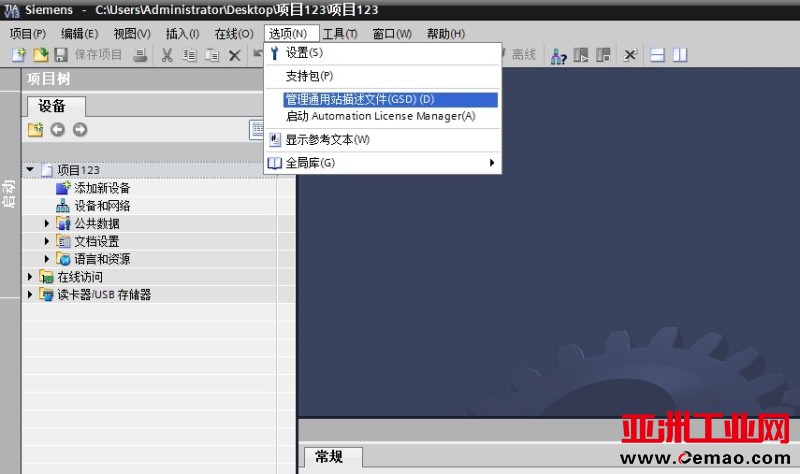Click the accessible devices network icon
Screen dimensions: 800x474
tap(559, 55)
